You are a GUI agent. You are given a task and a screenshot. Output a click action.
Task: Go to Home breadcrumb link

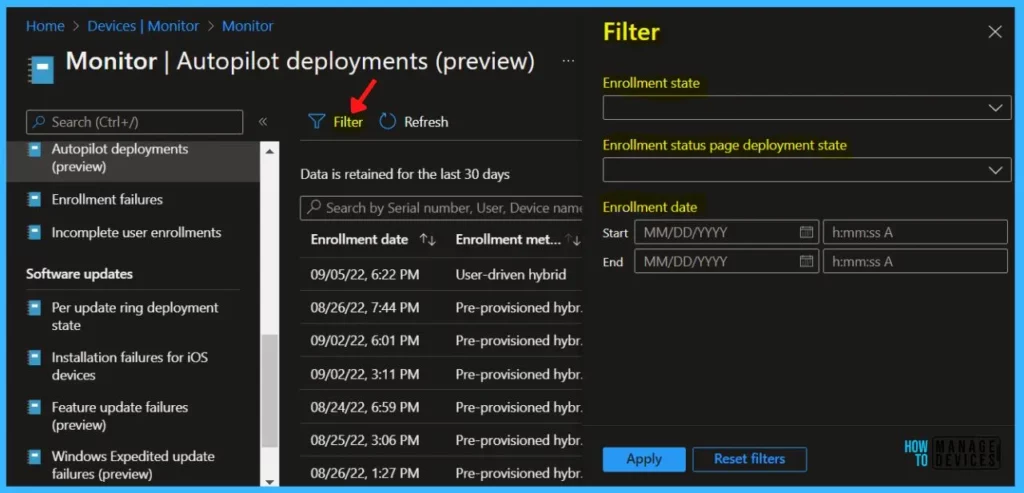tap(45, 26)
